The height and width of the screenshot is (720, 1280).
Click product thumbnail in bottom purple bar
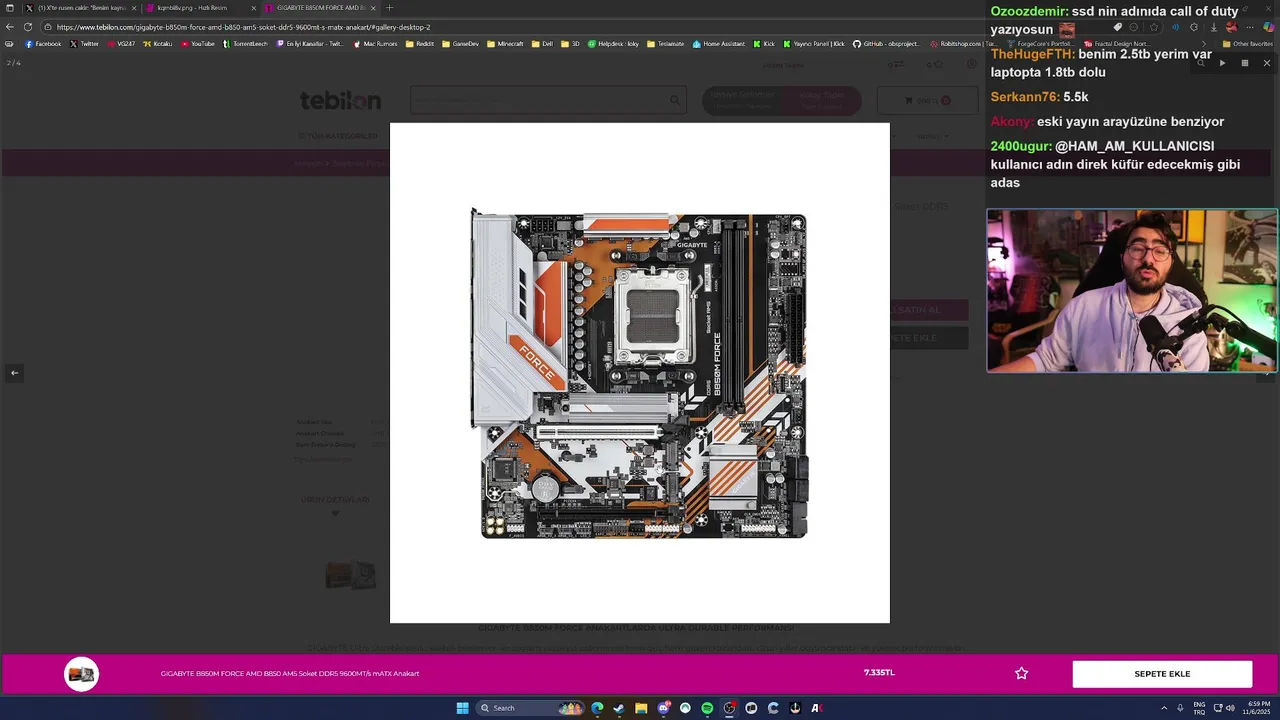tap(82, 674)
